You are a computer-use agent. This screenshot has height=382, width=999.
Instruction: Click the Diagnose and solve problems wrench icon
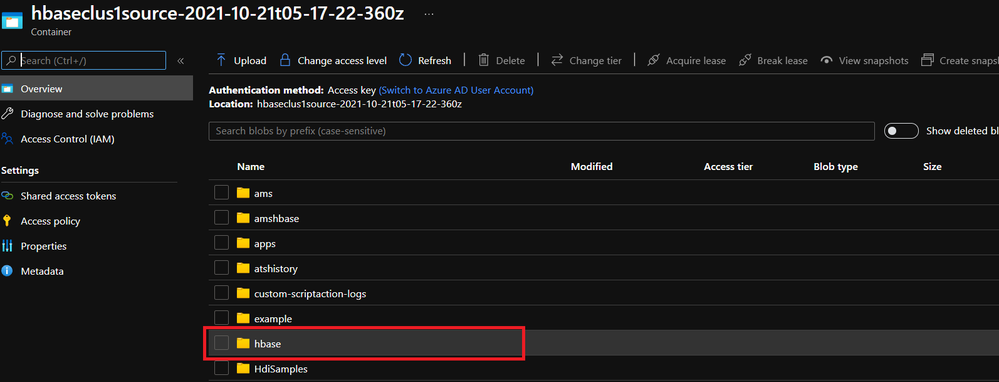[x=8, y=114]
